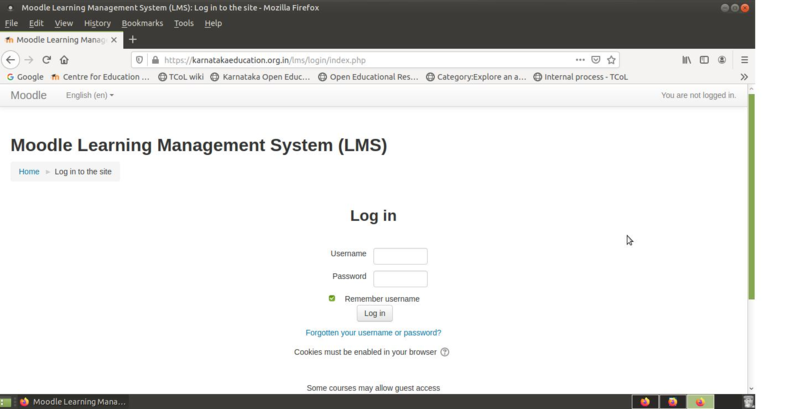Show site security padlock info

pos(155,60)
